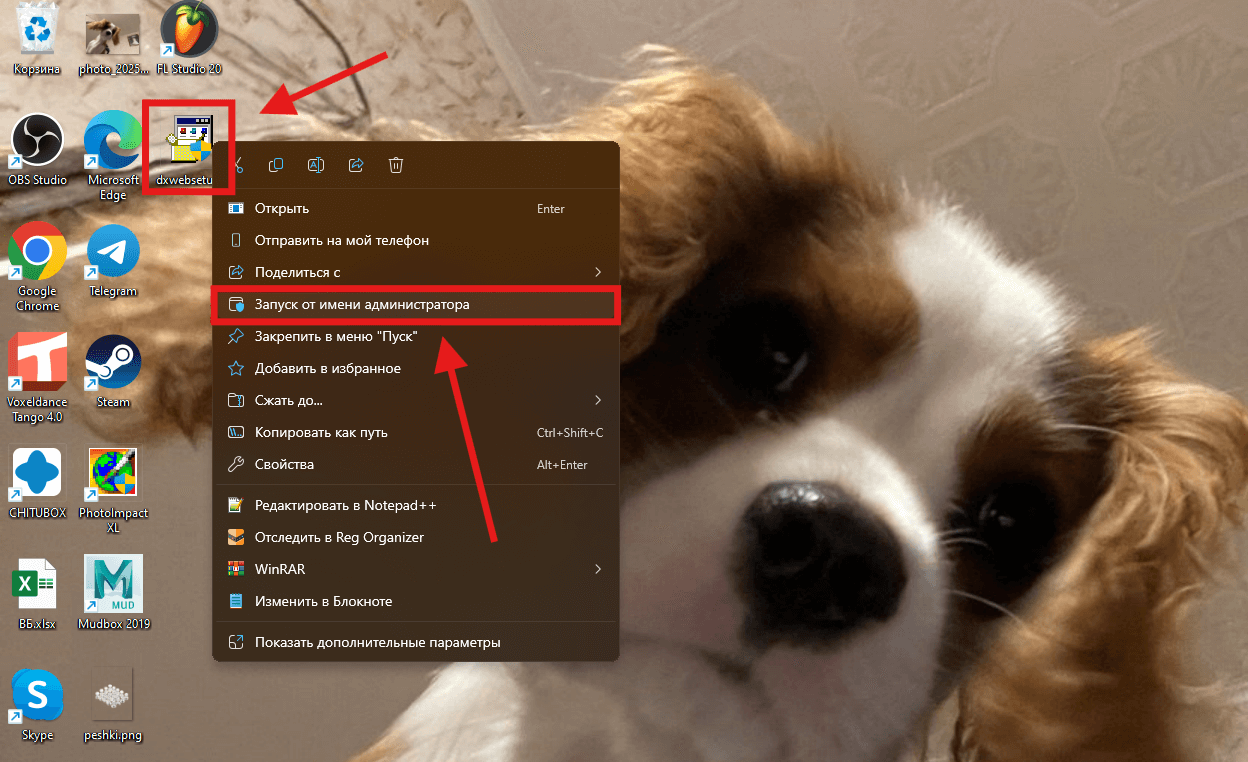Image resolution: width=1248 pixels, height=762 pixels.
Task: Select the Telegram desktop icon
Action: (x=112, y=253)
